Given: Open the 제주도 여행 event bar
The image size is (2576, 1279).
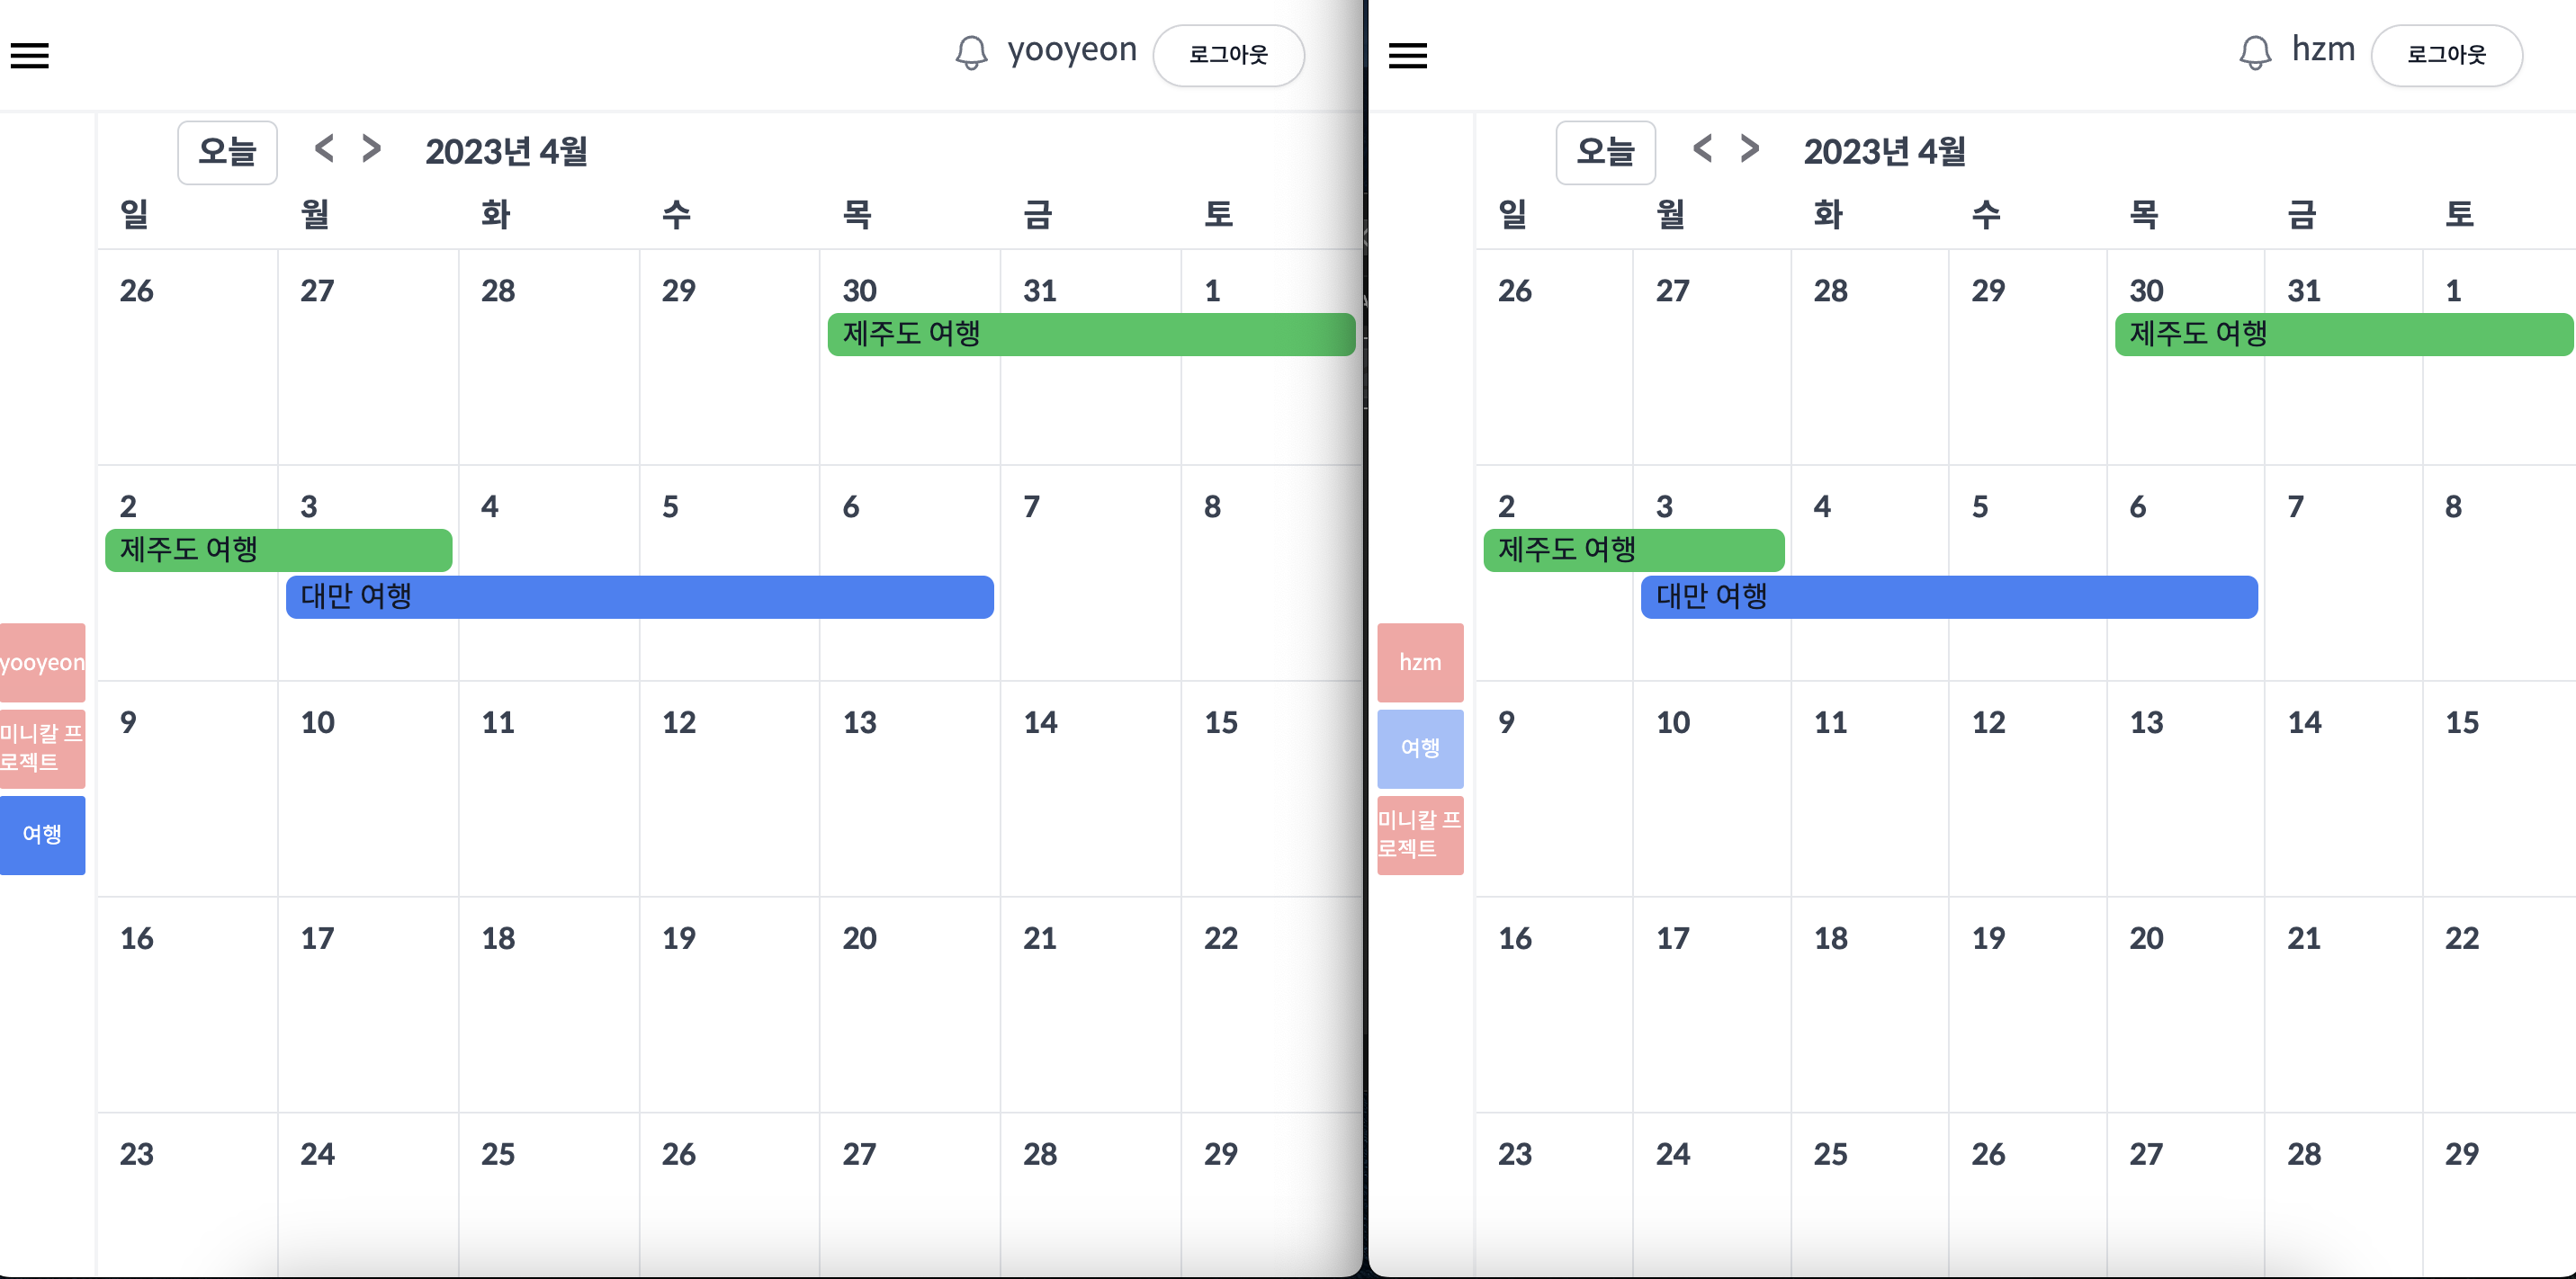Looking at the screenshot, I should (1090, 335).
